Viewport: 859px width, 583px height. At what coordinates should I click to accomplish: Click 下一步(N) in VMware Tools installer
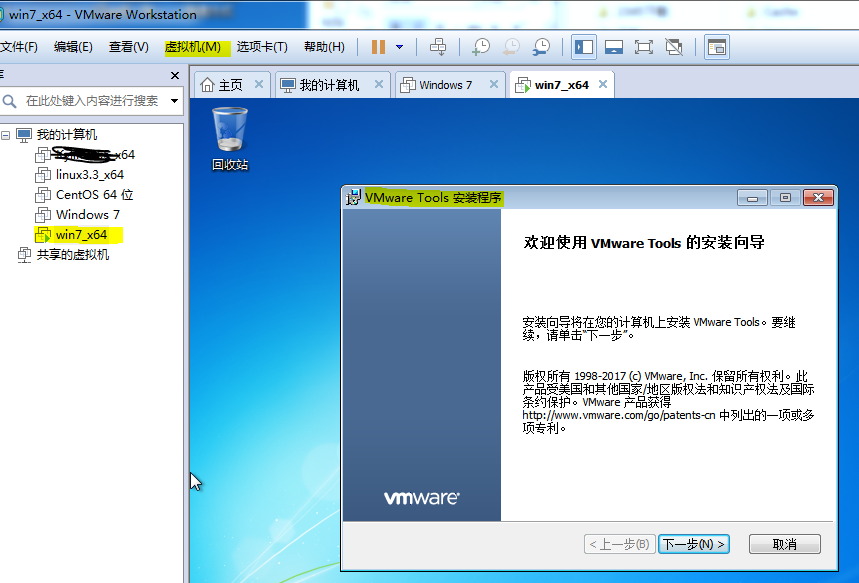(x=694, y=544)
